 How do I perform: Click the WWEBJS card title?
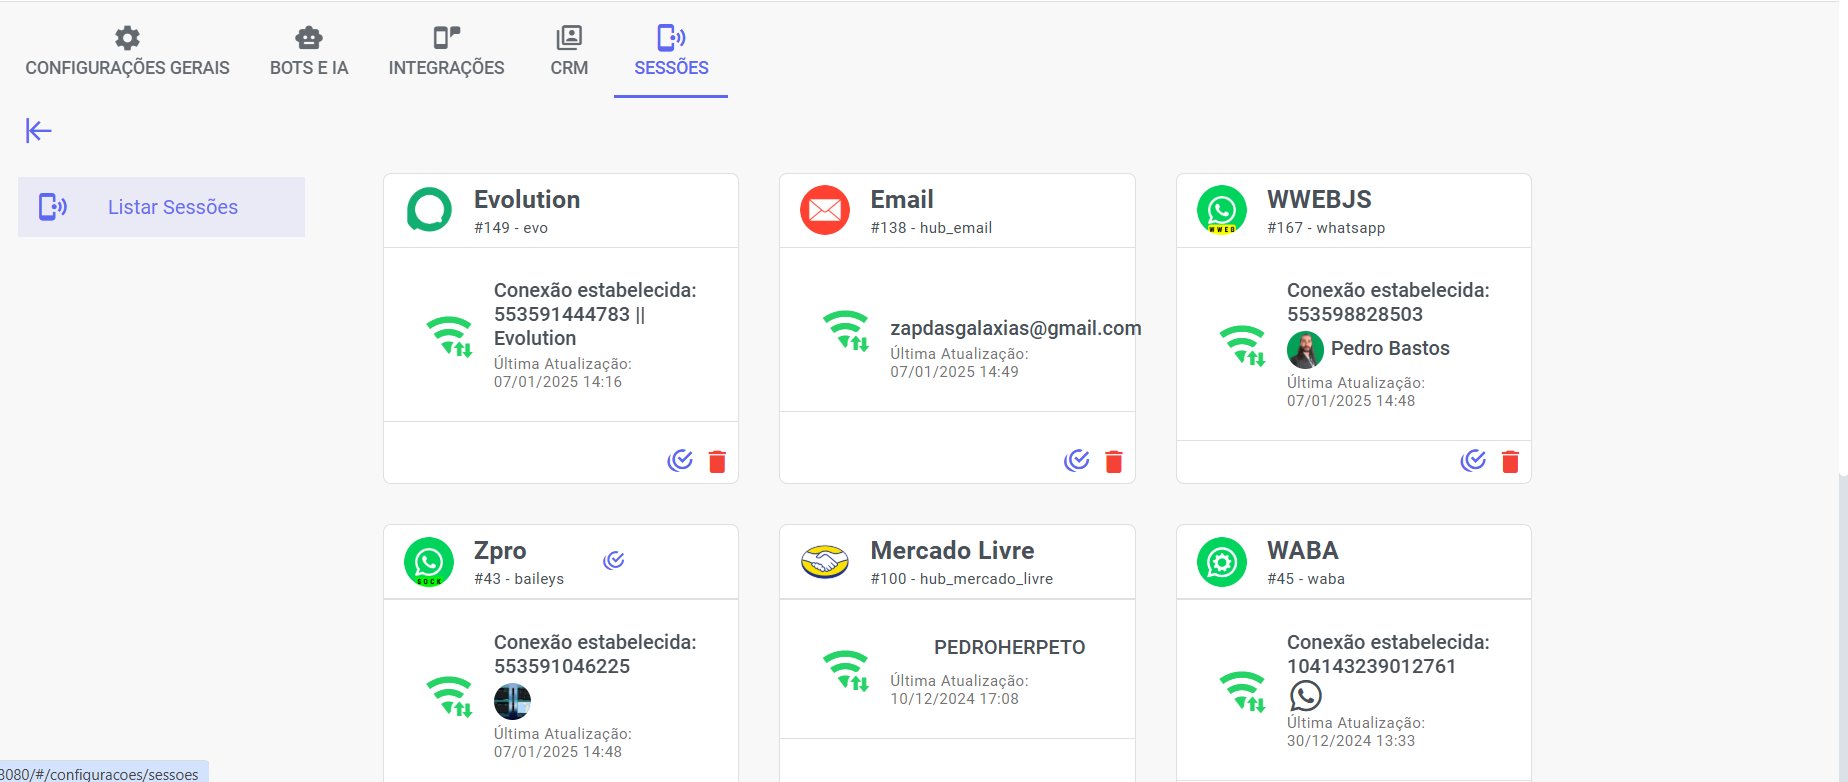(x=1319, y=199)
